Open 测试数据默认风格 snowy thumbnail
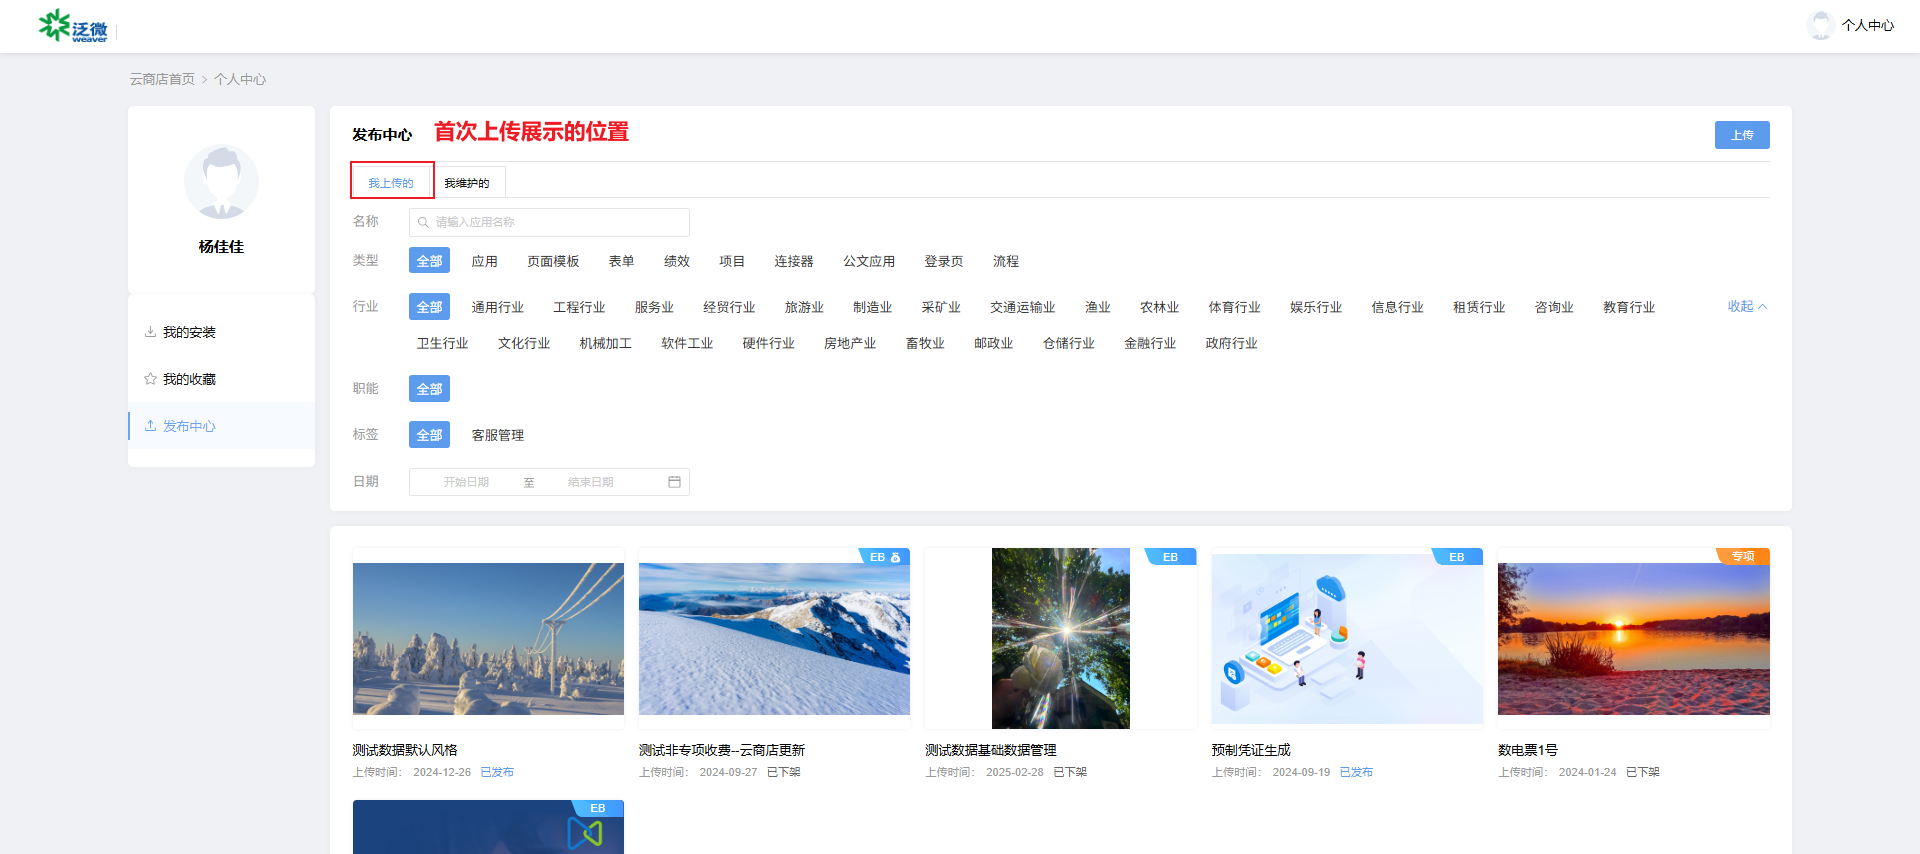The image size is (1920, 854). [x=488, y=639]
